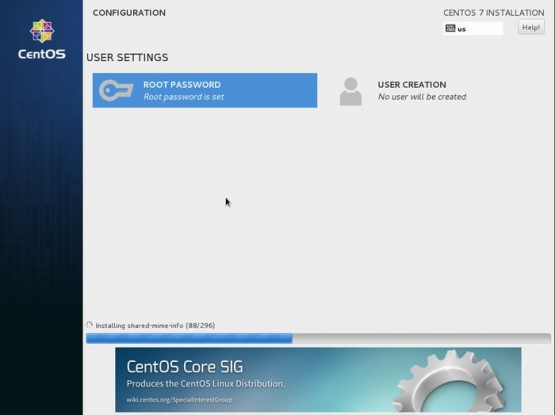Click the CentOS logo in sidebar

pos(42,31)
